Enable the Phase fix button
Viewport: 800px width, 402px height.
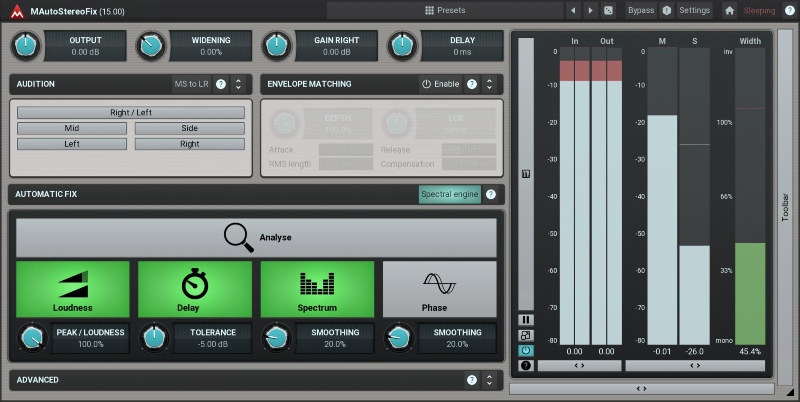[439, 290]
